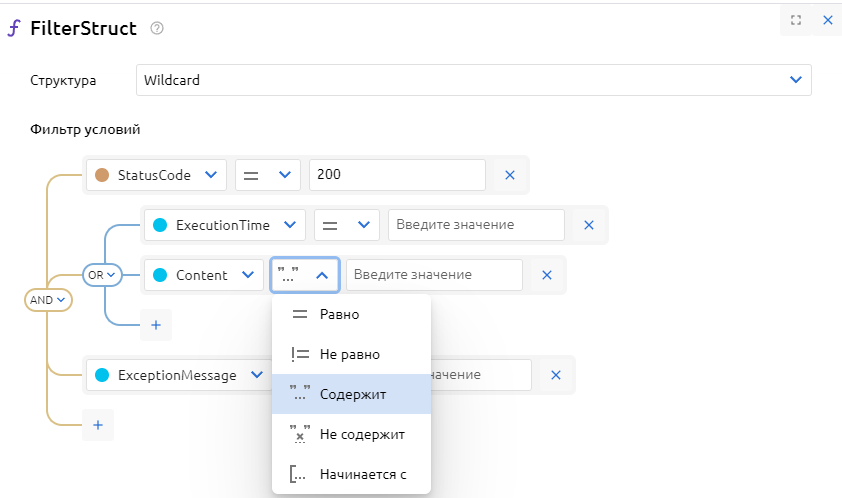The width and height of the screenshot is (842, 498).
Task: Click the ExecutionTime value input field
Action: click(476, 225)
